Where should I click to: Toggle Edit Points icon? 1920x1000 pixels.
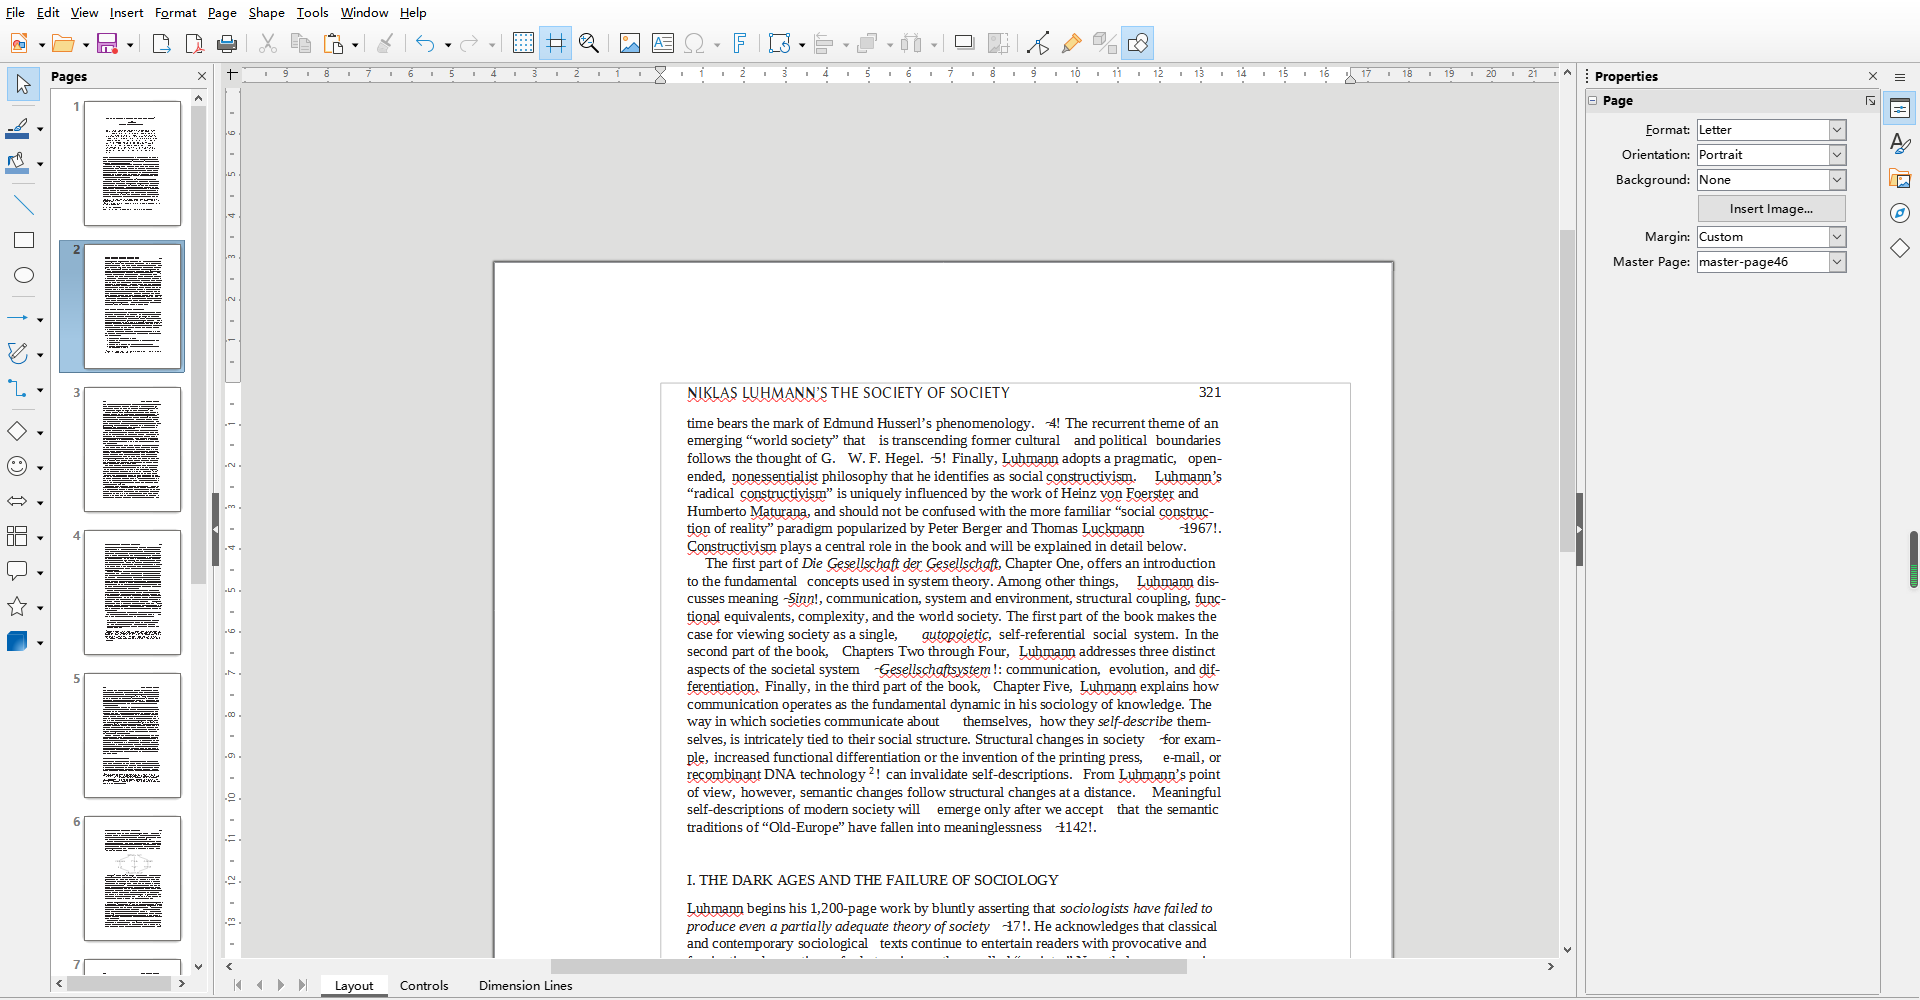(x=1038, y=43)
